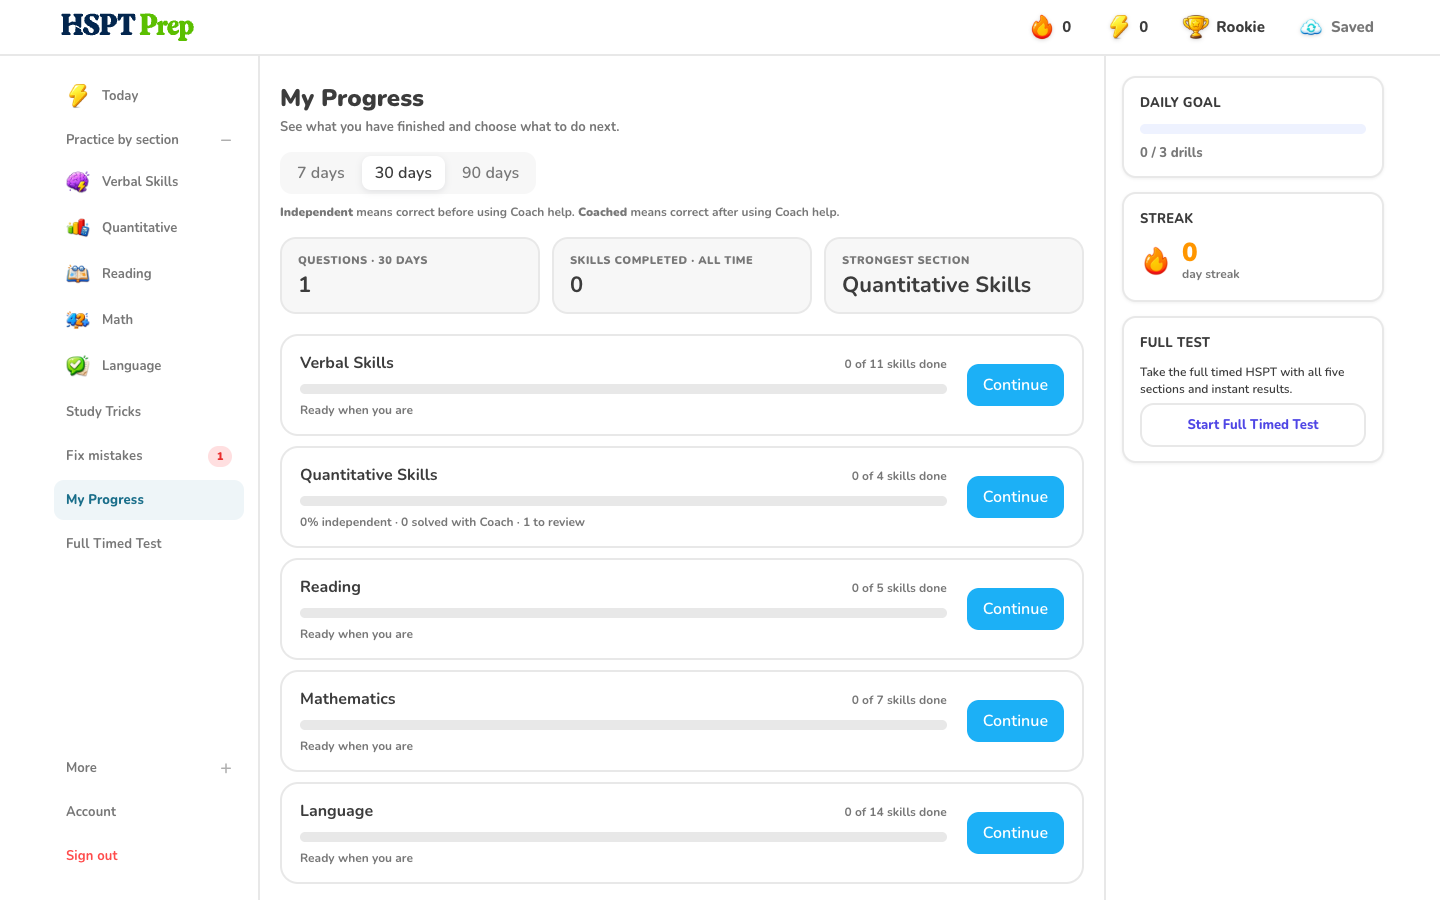Screen dimensions: 1440x900
Task: Click the Today lightning icon in sidebar
Action: point(78,95)
